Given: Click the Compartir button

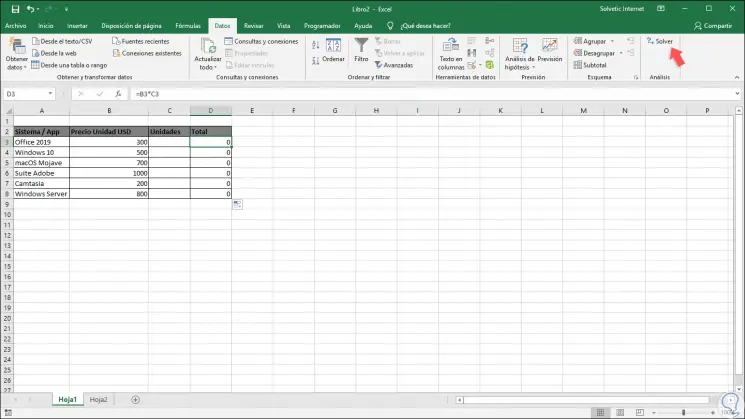Looking at the screenshot, I should (711, 25).
